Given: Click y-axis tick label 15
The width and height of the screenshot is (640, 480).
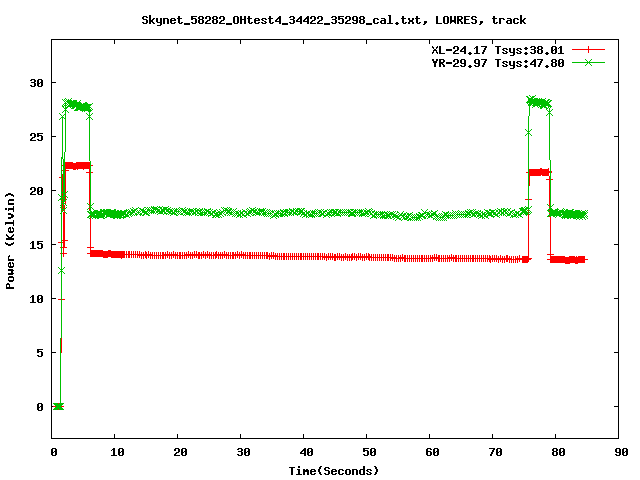Looking at the screenshot, I should [37, 244].
